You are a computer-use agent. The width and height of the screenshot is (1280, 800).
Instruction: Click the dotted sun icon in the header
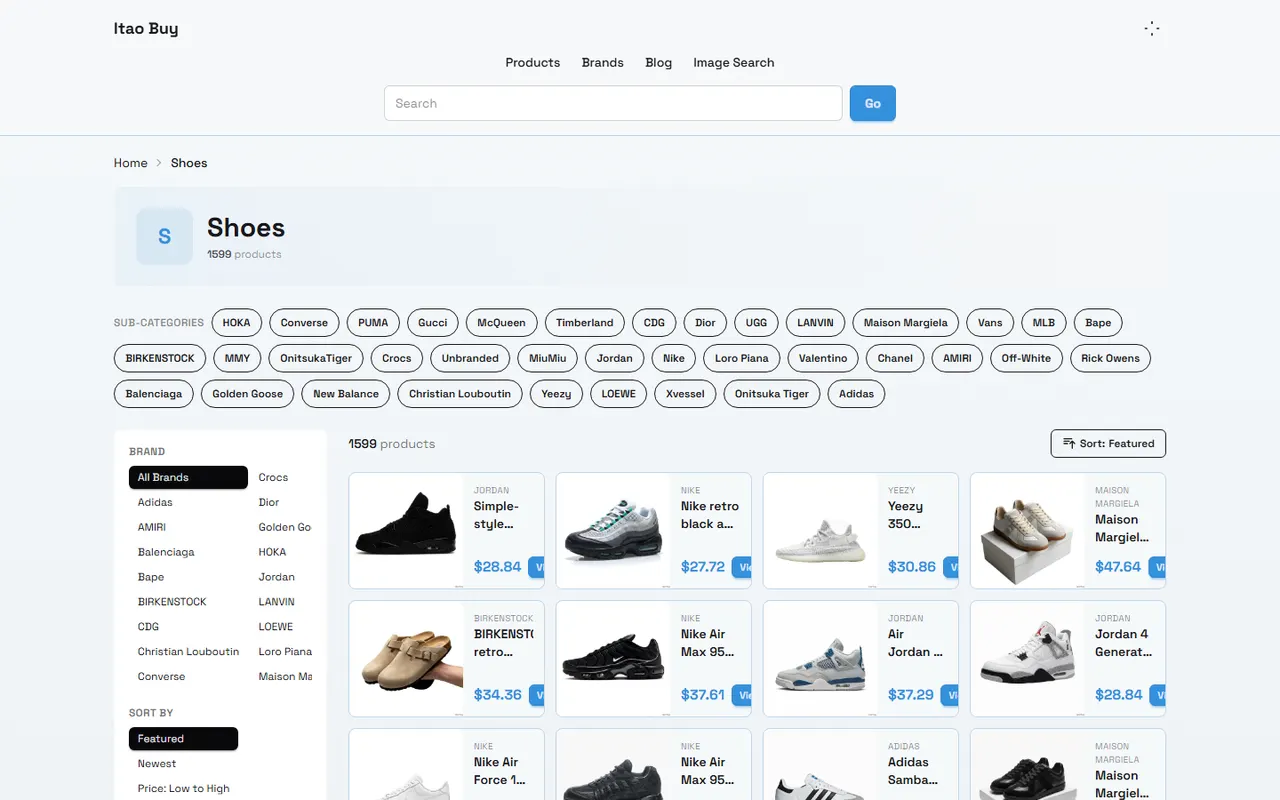point(1152,29)
